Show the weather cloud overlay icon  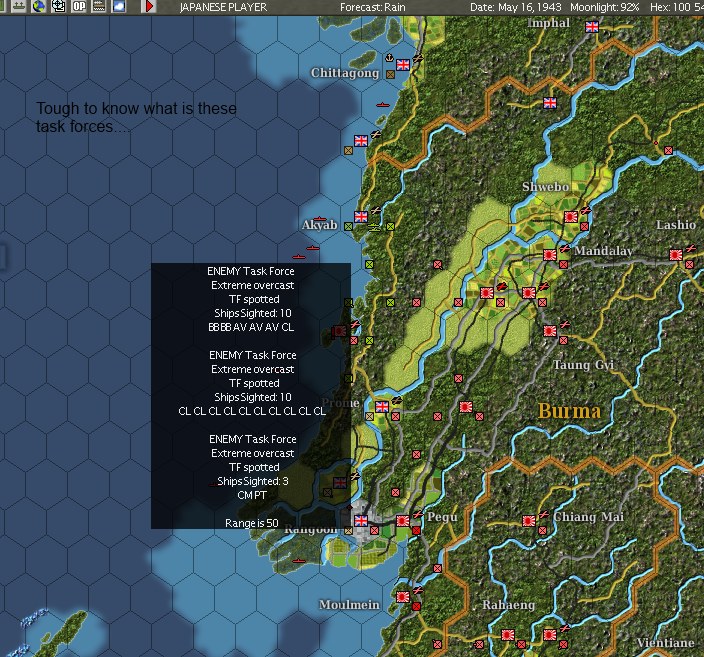coord(119,6)
